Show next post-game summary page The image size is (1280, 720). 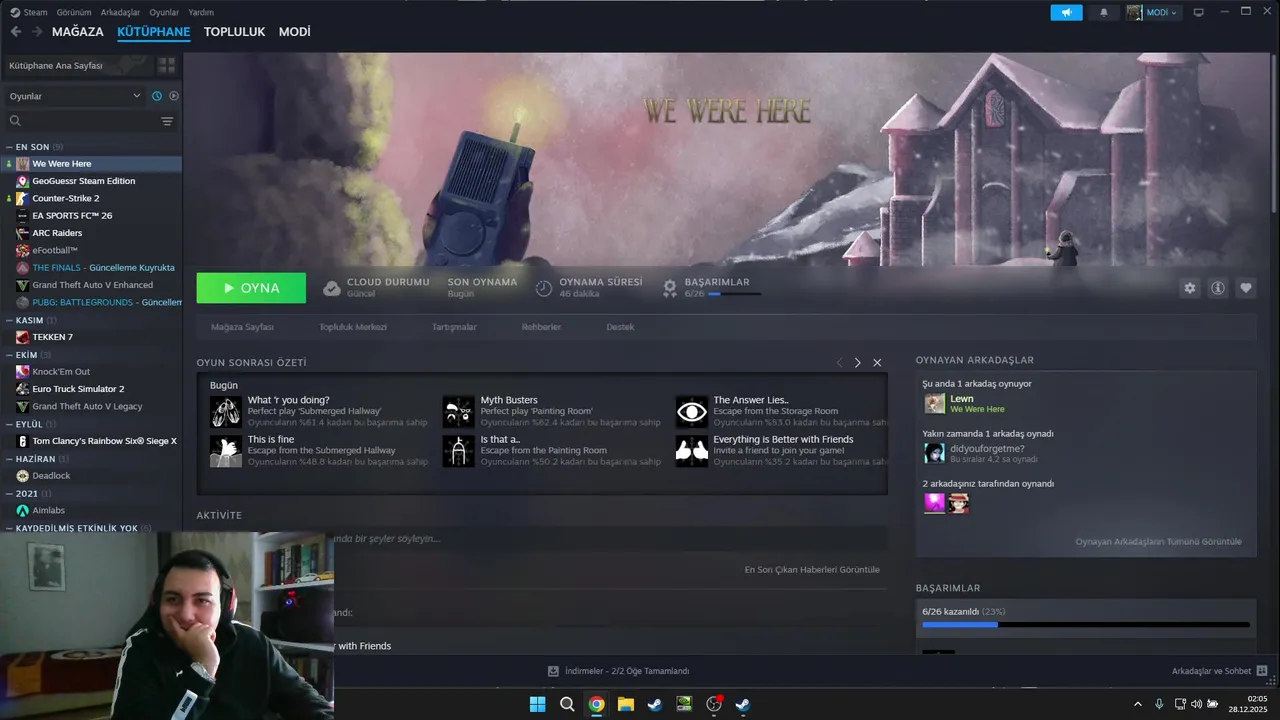[x=857, y=362]
